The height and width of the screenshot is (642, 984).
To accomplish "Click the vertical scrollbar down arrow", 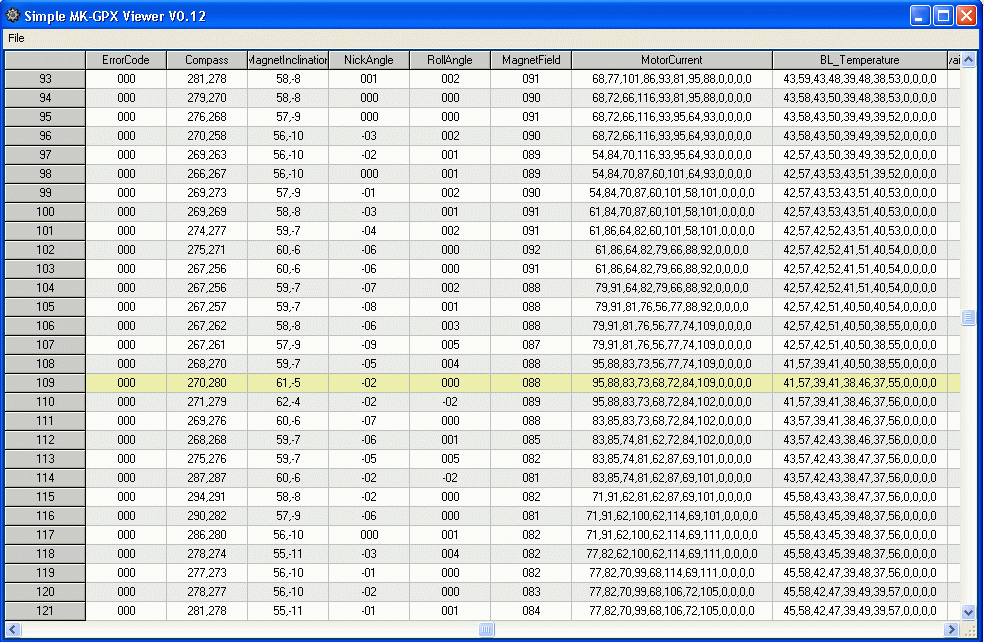I will click(x=968, y=612).
